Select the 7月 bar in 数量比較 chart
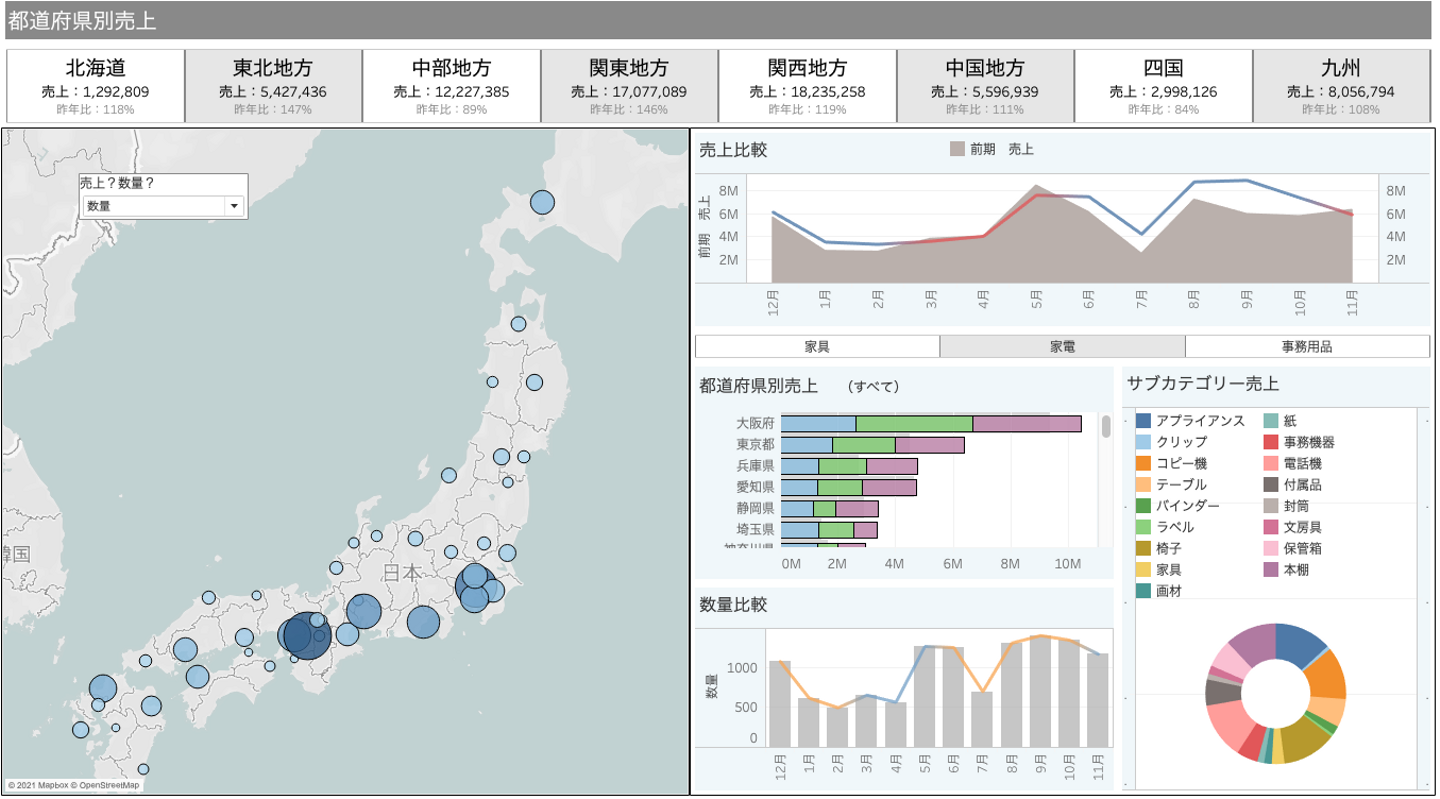 tap(982, 719)
